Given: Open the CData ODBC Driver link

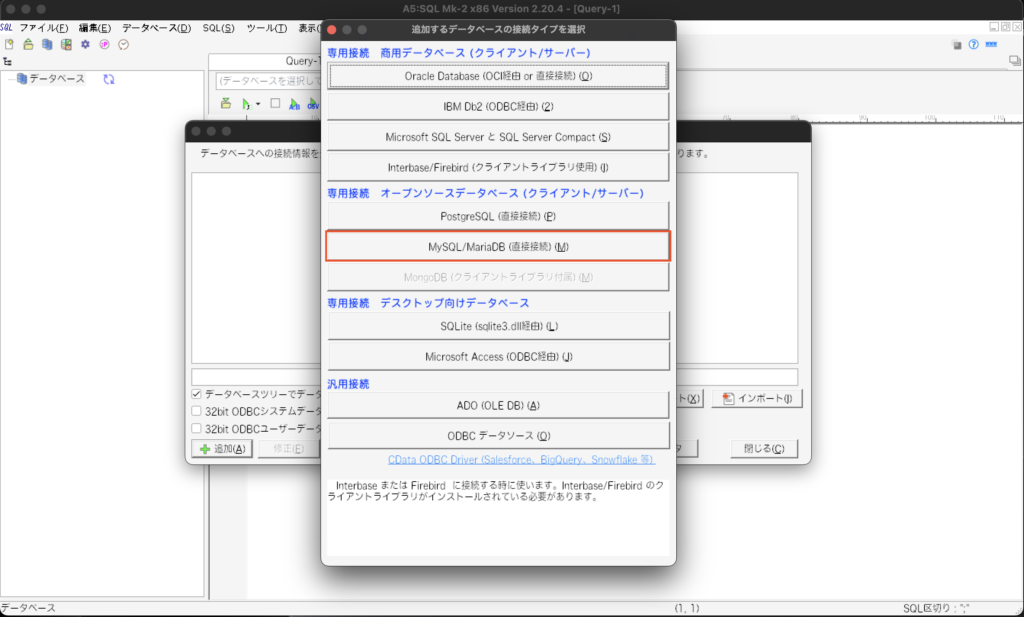Looking at the screenshot, I should [x=521, y=460].
